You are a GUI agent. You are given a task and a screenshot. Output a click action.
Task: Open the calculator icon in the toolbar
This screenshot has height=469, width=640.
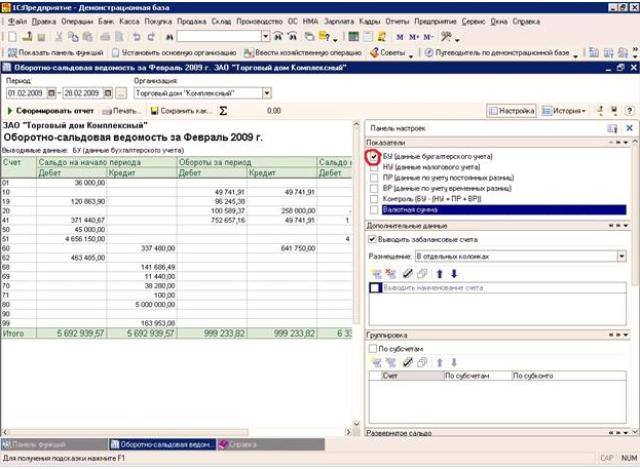pyautogui.click(x=353, y=37)
